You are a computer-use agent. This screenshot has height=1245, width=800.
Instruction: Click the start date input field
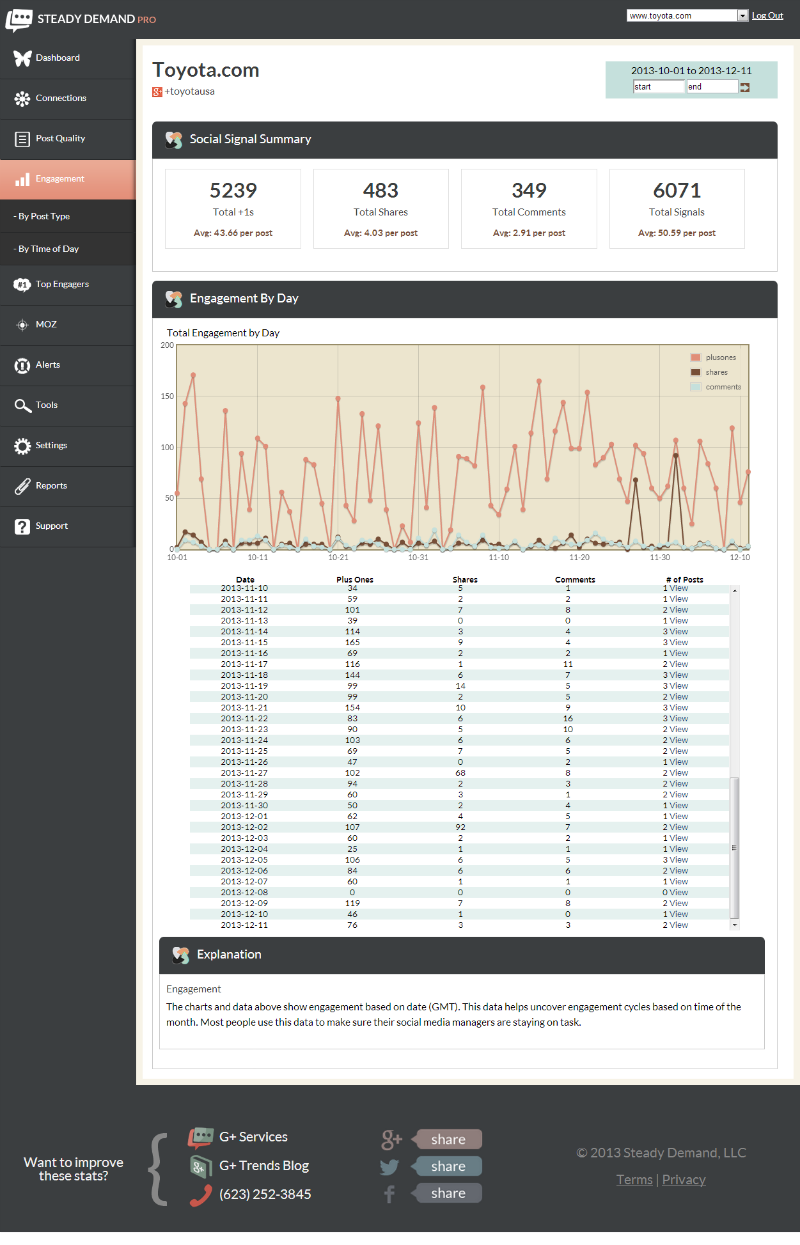(x=658, y=87)
